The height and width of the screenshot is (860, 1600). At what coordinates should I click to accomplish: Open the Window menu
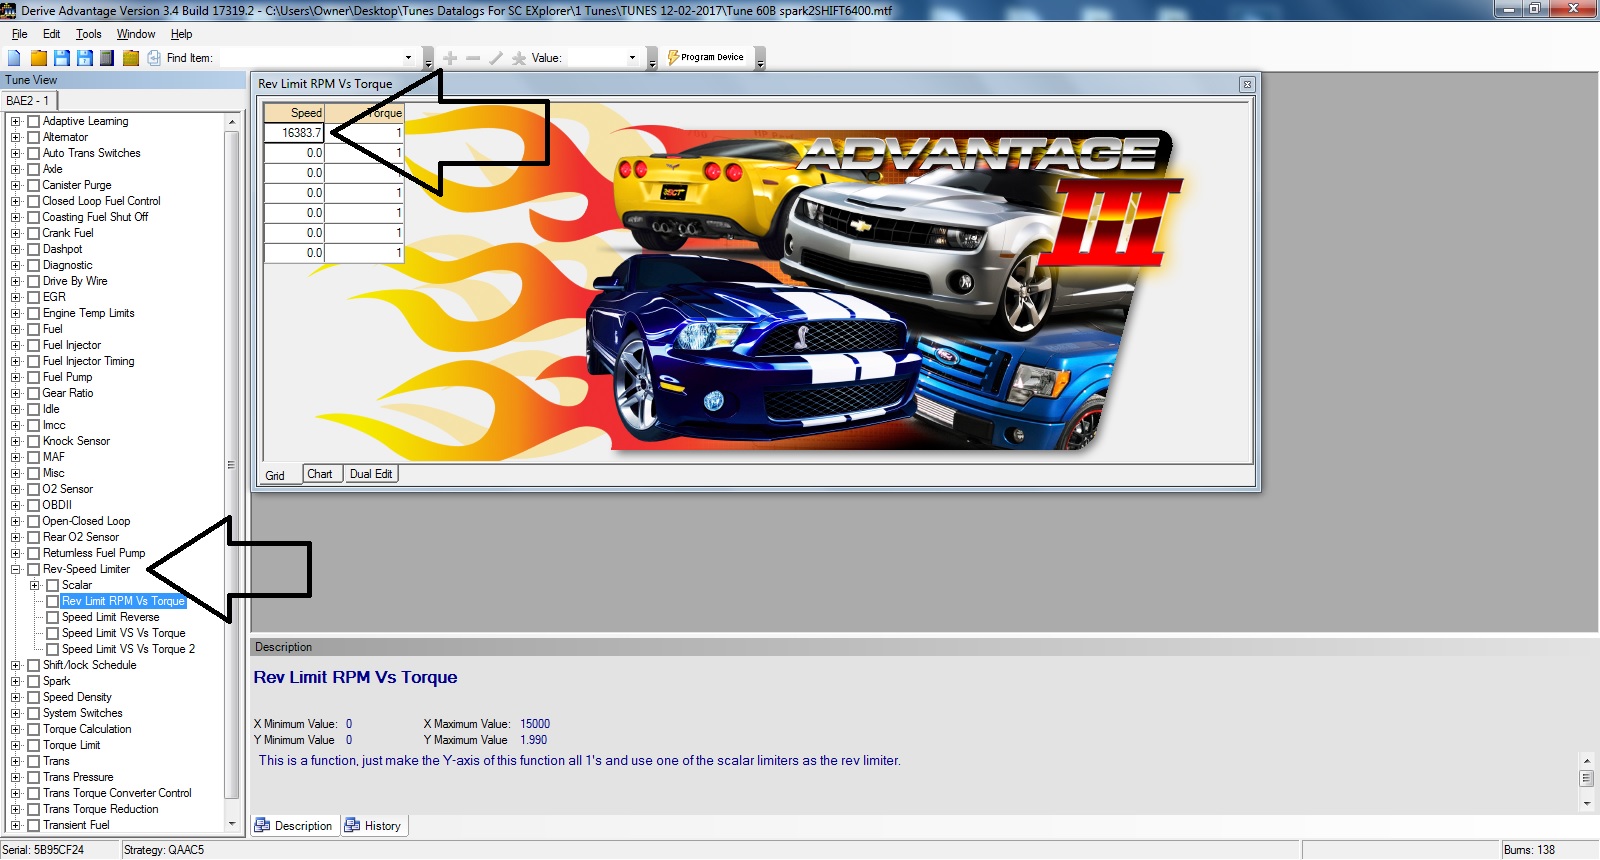pyautogui.click(x=136, y=34)
